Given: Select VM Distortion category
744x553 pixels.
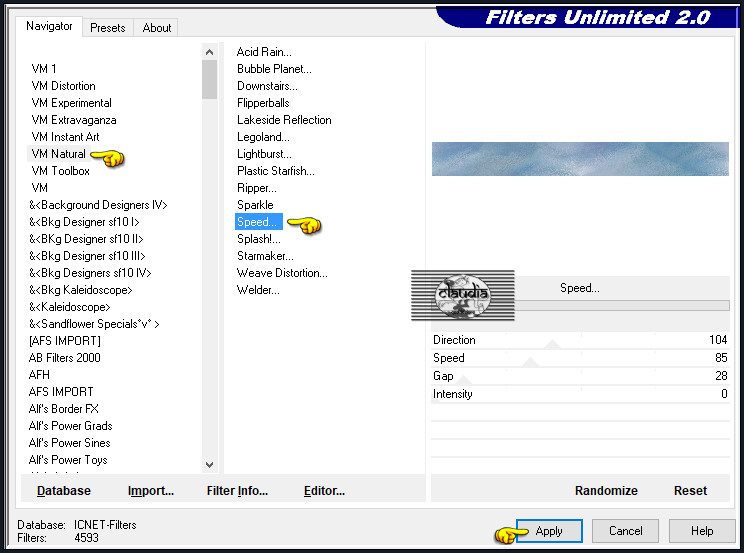Looking at the screenshot, I should click(x=64, y=86).
